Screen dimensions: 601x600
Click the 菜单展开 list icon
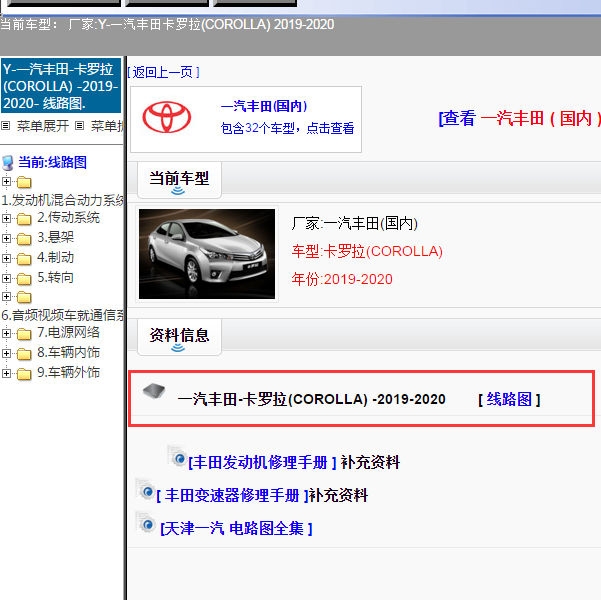[x=5, y=125]
